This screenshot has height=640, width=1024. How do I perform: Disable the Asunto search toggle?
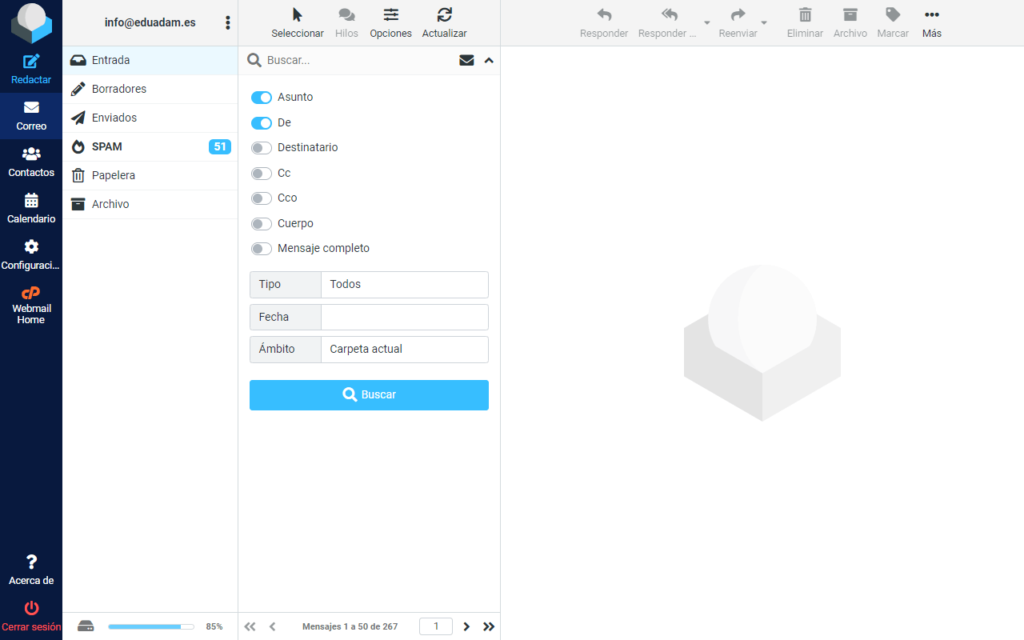[261, 98]
